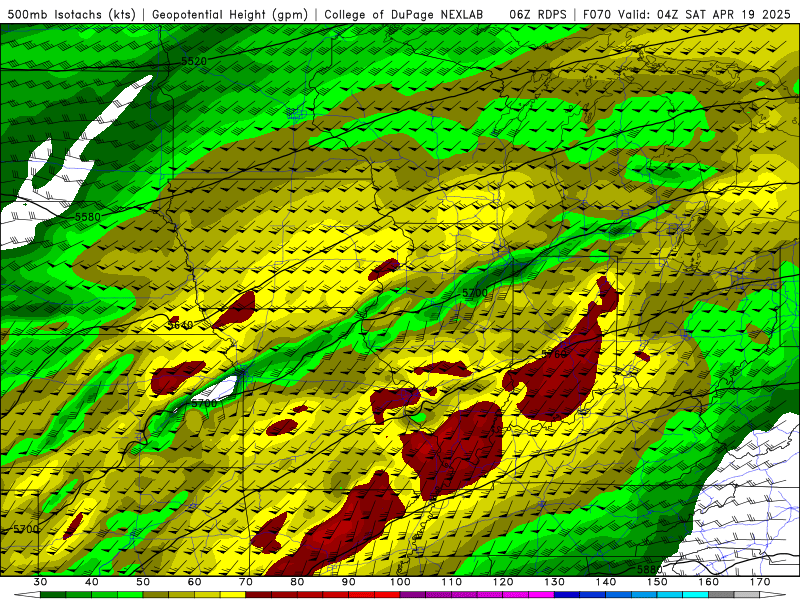This screenshot has height=600, width=800.
Task: Click the 'College of DuPage NEXLAB' label
Action: [x=404, y=15]
